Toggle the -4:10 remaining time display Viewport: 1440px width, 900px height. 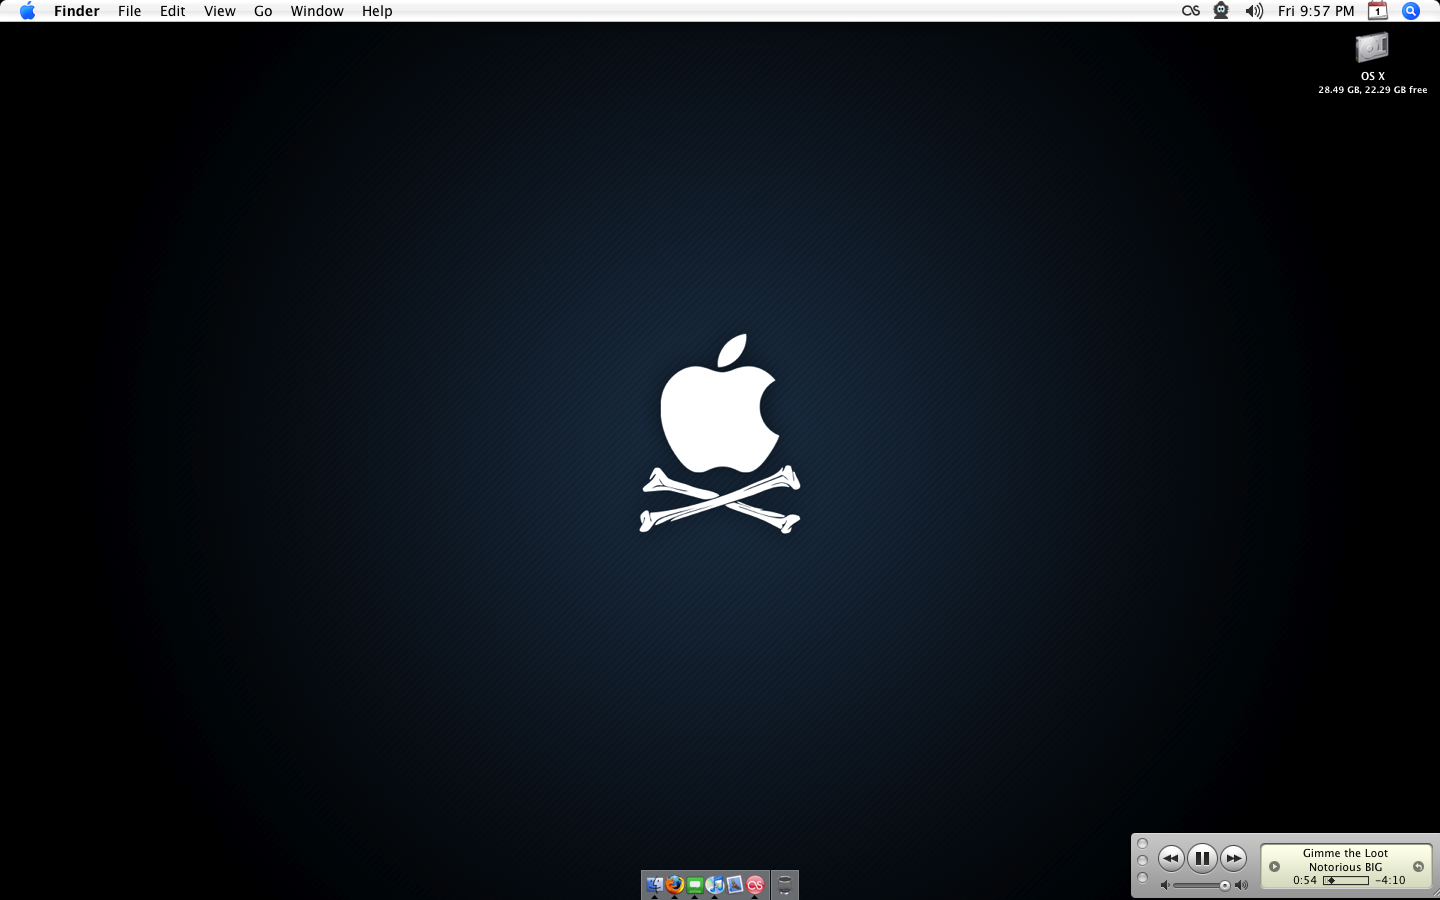tap(1390, 881)
